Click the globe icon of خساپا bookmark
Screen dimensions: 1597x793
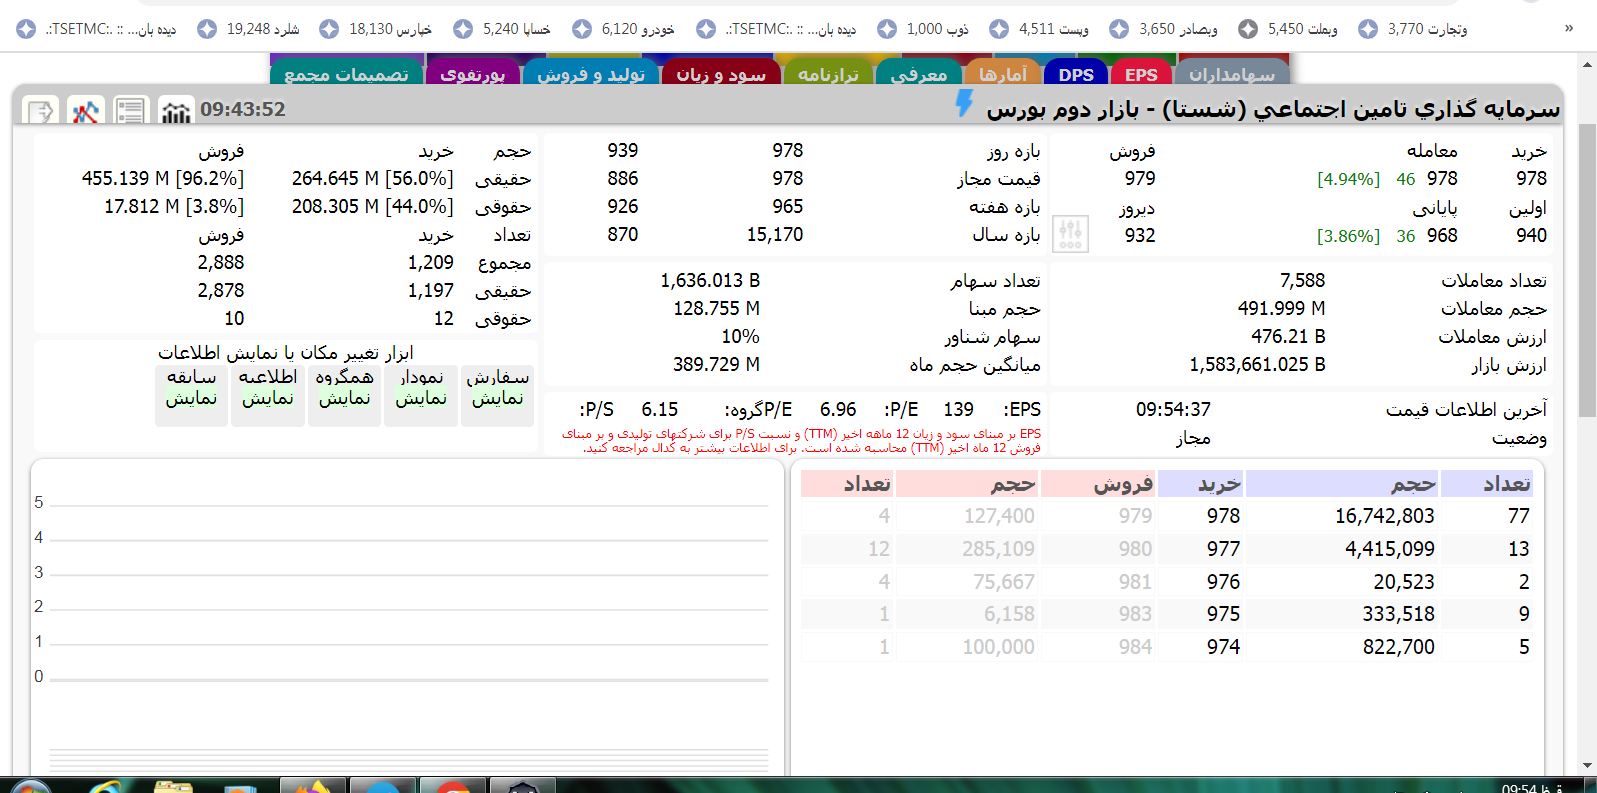pyautogui.click(x=463, y=29)
